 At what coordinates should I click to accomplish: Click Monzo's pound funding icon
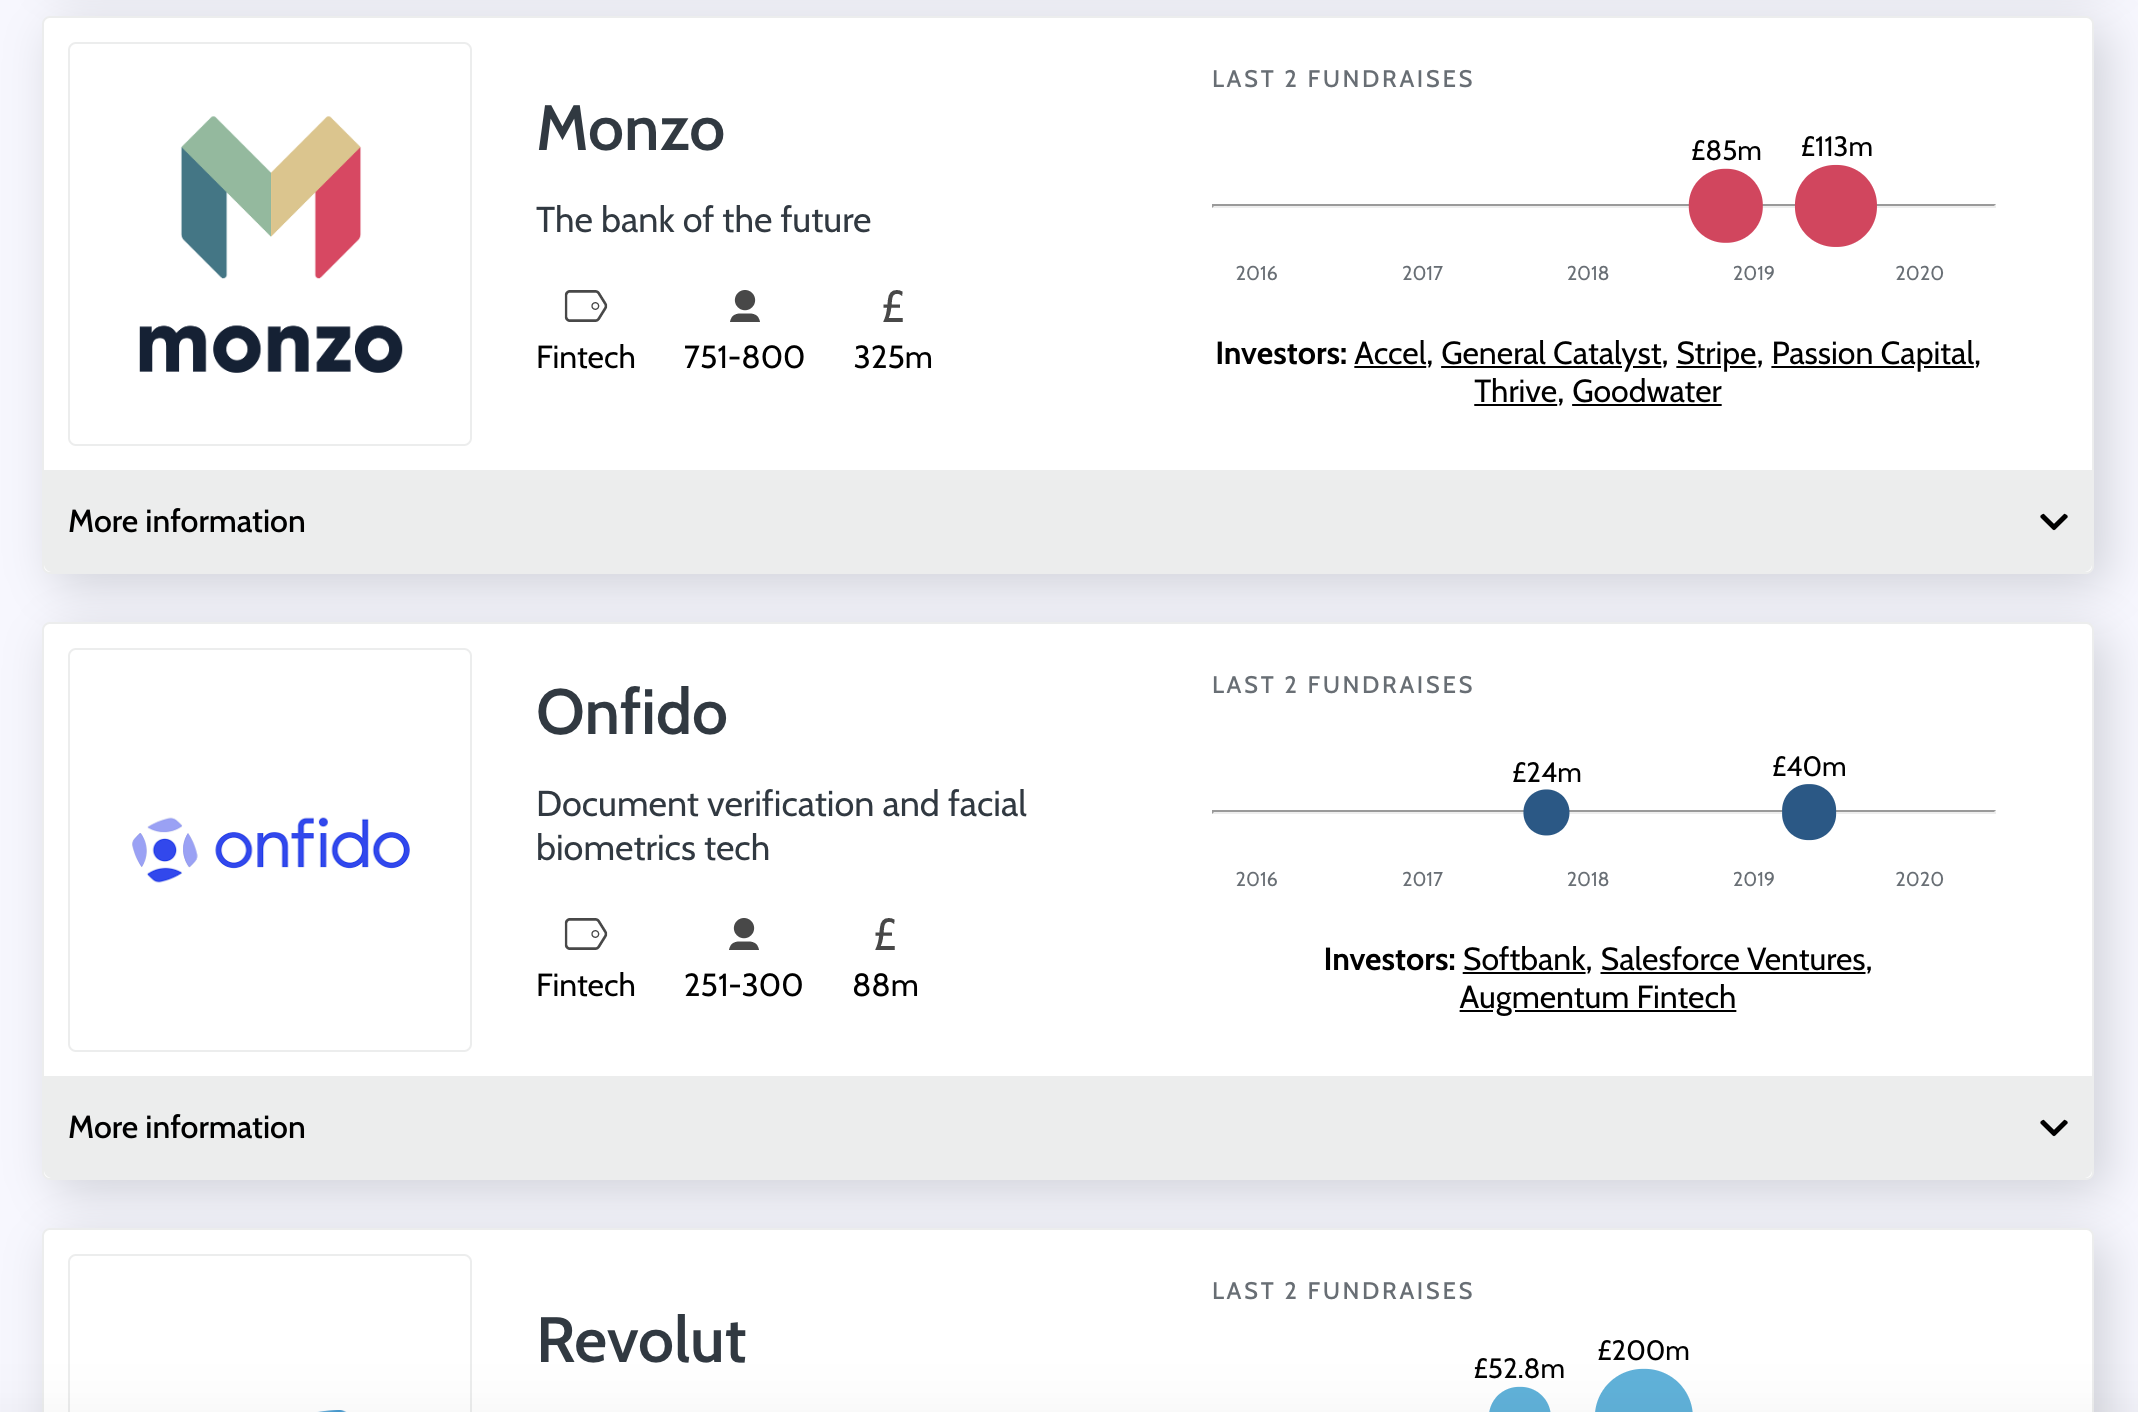tap(893, 306)
